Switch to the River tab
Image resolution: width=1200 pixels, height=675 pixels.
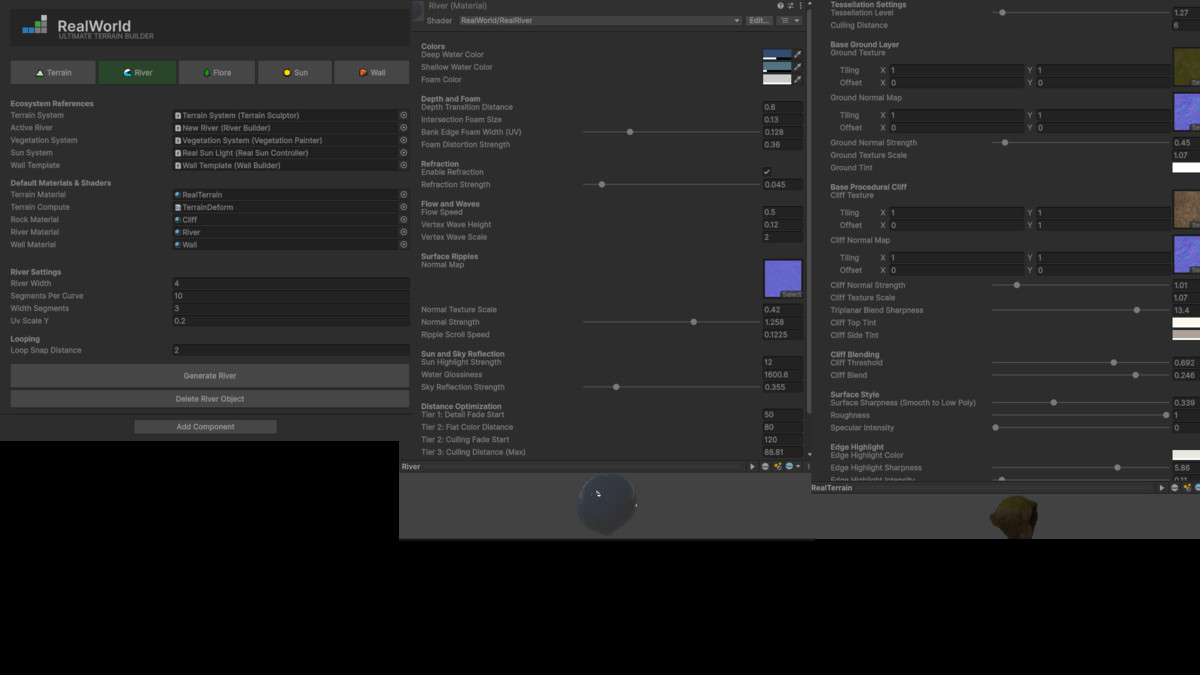(138, 72)
